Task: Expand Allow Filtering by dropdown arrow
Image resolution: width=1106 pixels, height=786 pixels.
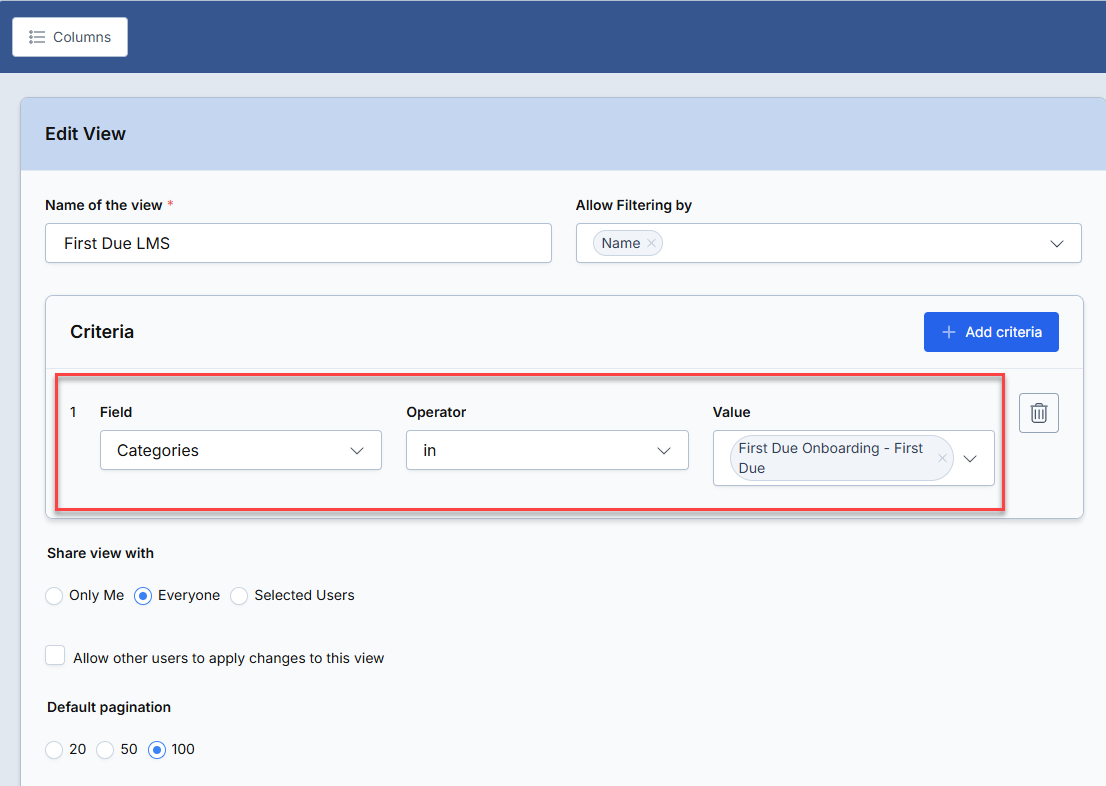Action: [1056, 244]
